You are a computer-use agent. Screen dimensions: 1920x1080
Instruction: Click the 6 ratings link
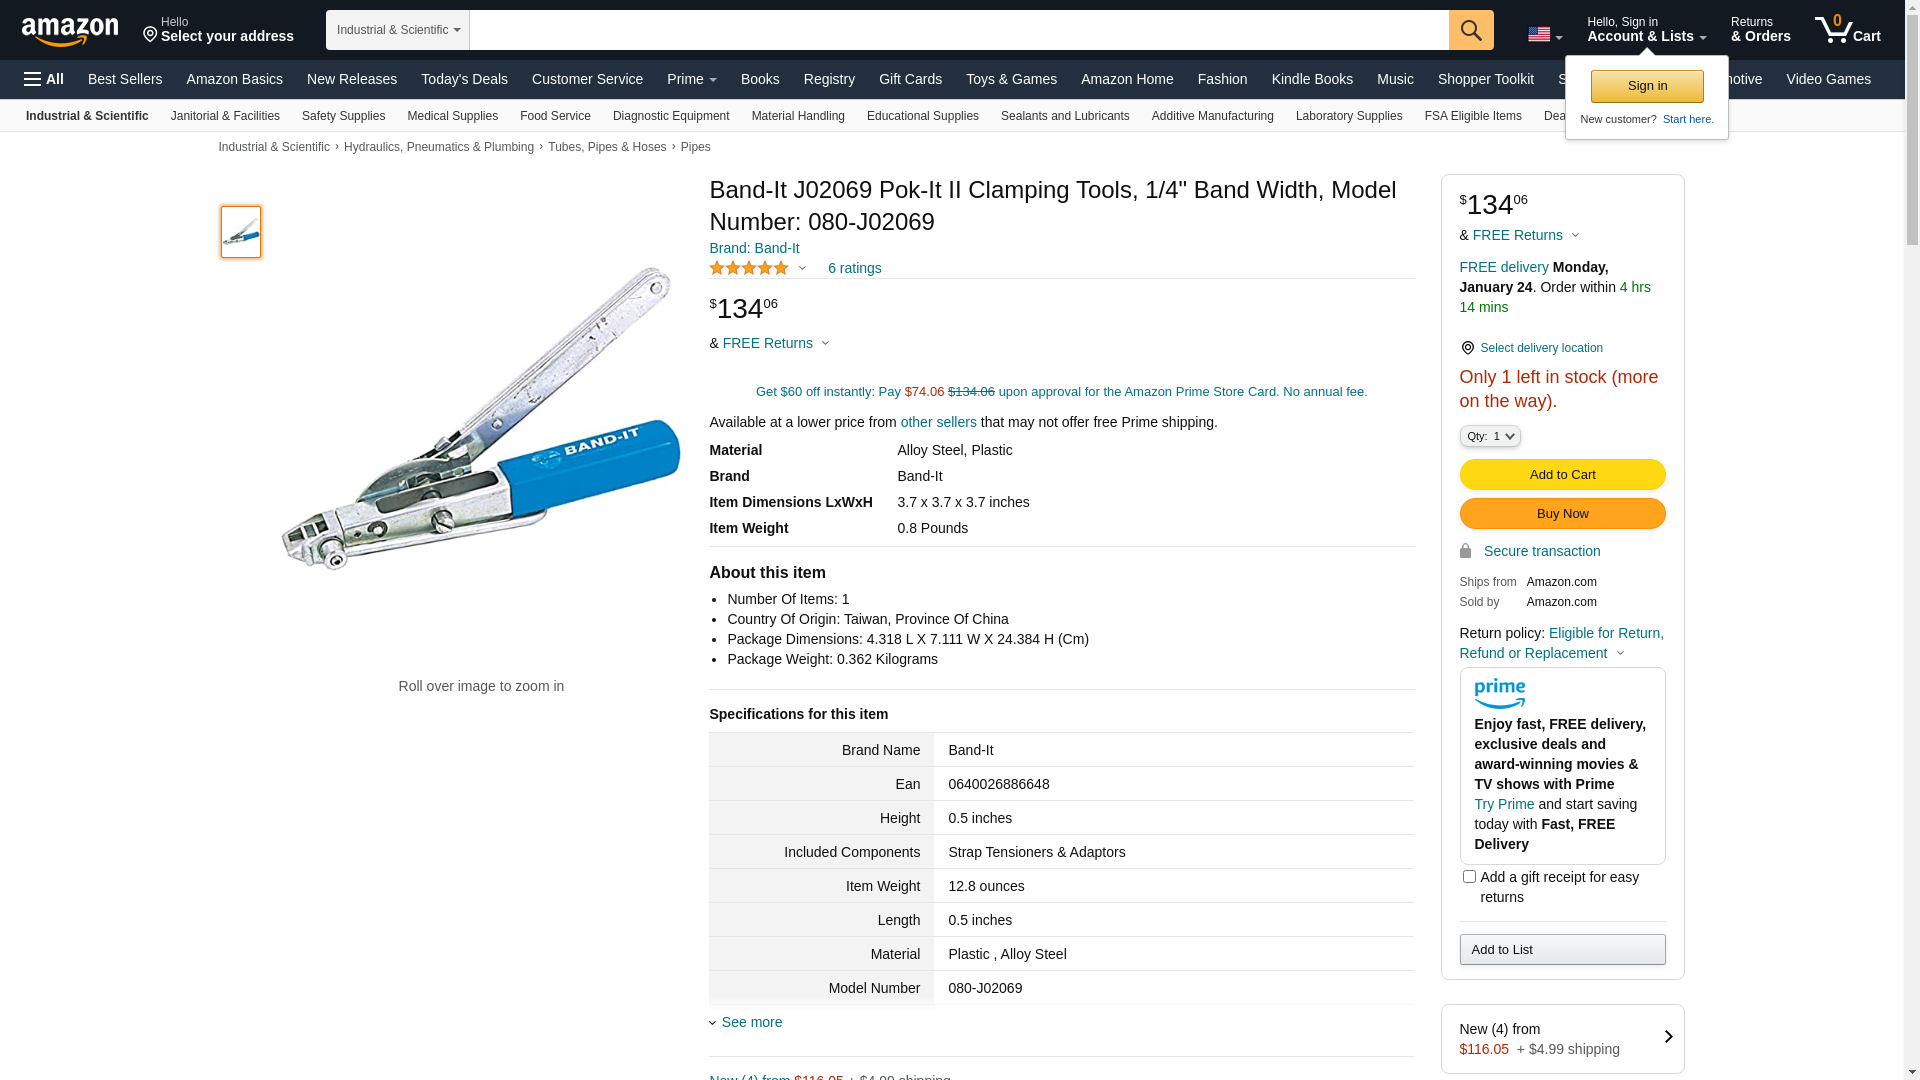(854, 268)
